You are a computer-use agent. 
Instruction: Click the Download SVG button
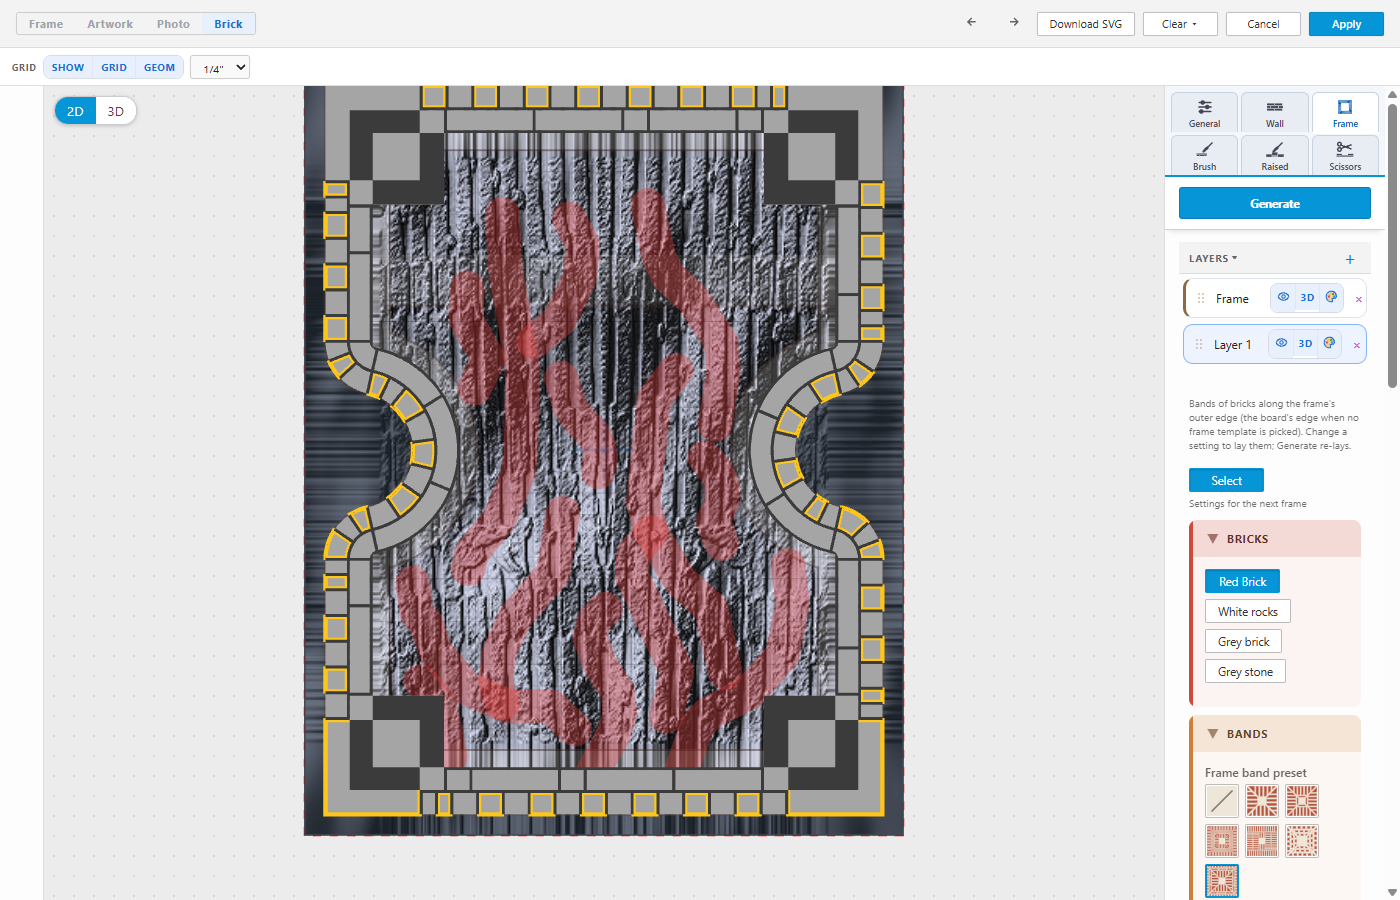coord(1086,24)
